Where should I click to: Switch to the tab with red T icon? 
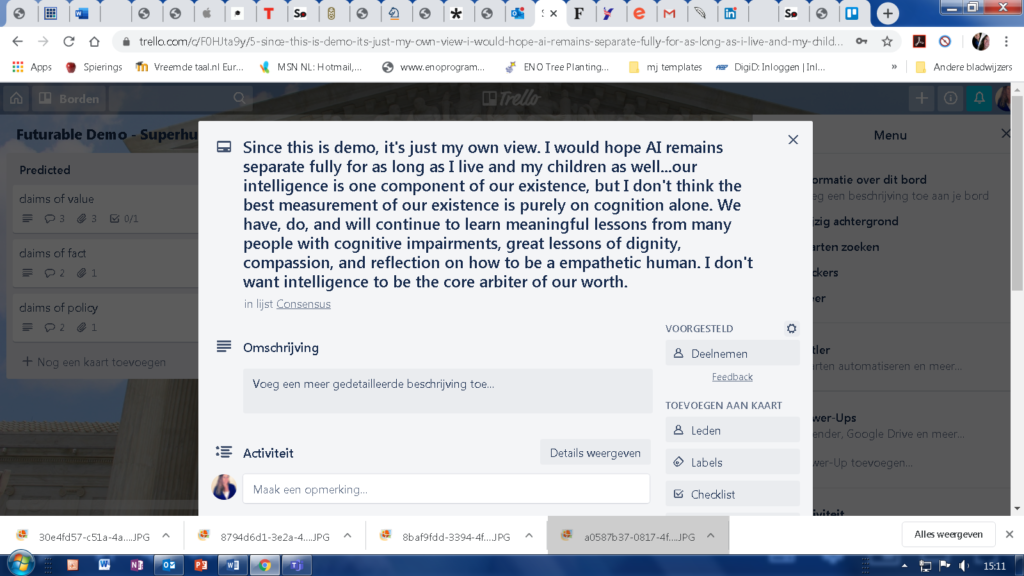(x=268, y=13)
